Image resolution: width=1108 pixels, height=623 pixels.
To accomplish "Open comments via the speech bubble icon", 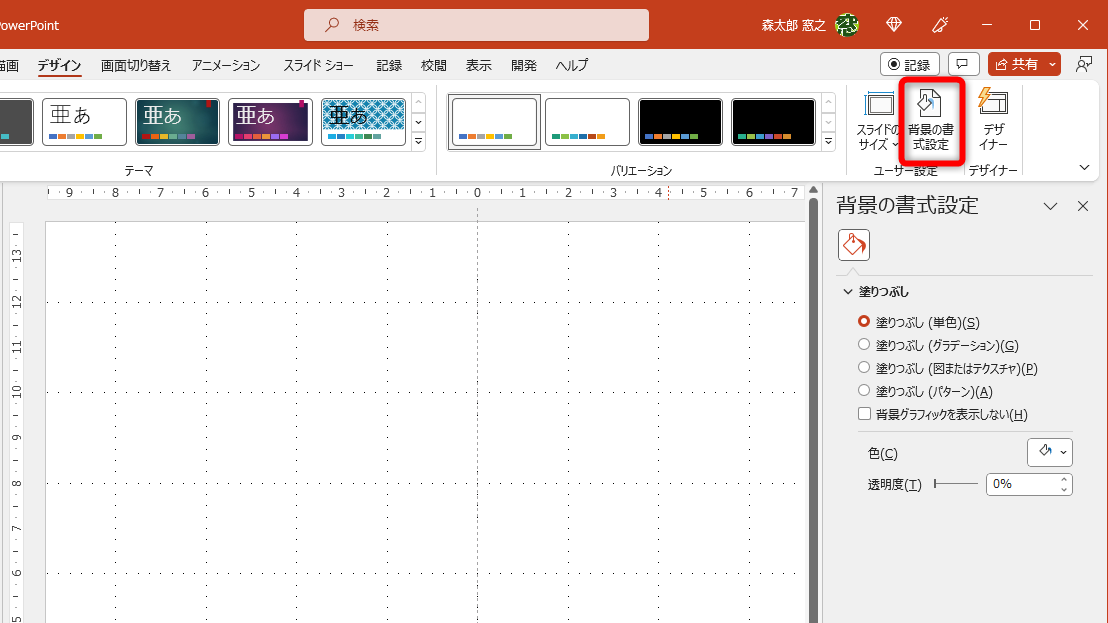I will [962, 64].
